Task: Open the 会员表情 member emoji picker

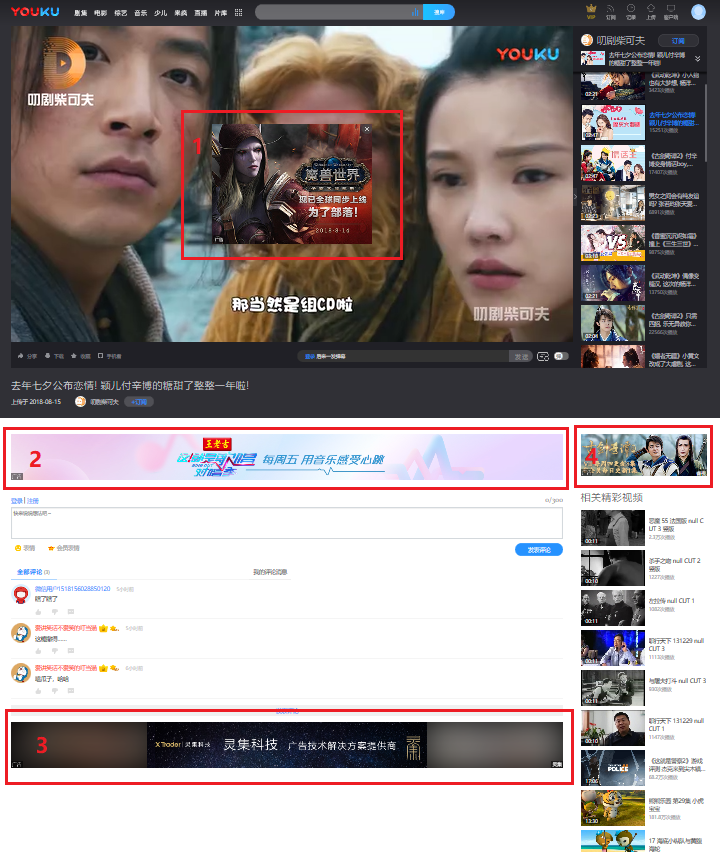Action: [x=64, y=548]
